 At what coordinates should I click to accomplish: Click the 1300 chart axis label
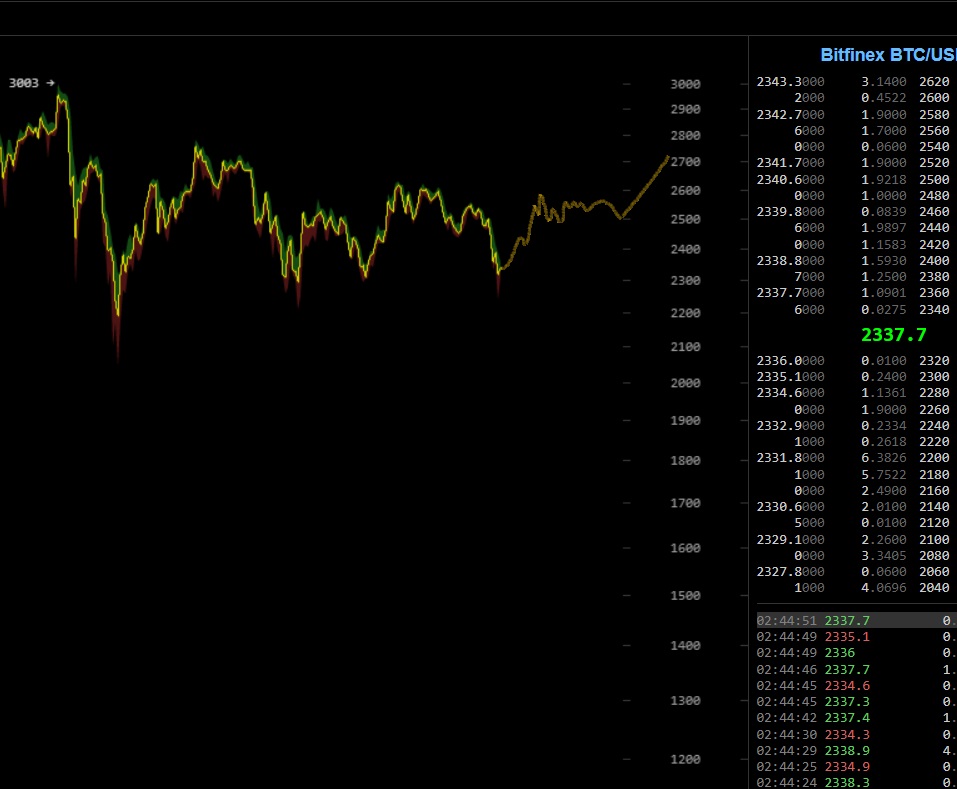(x=685, y=701)
